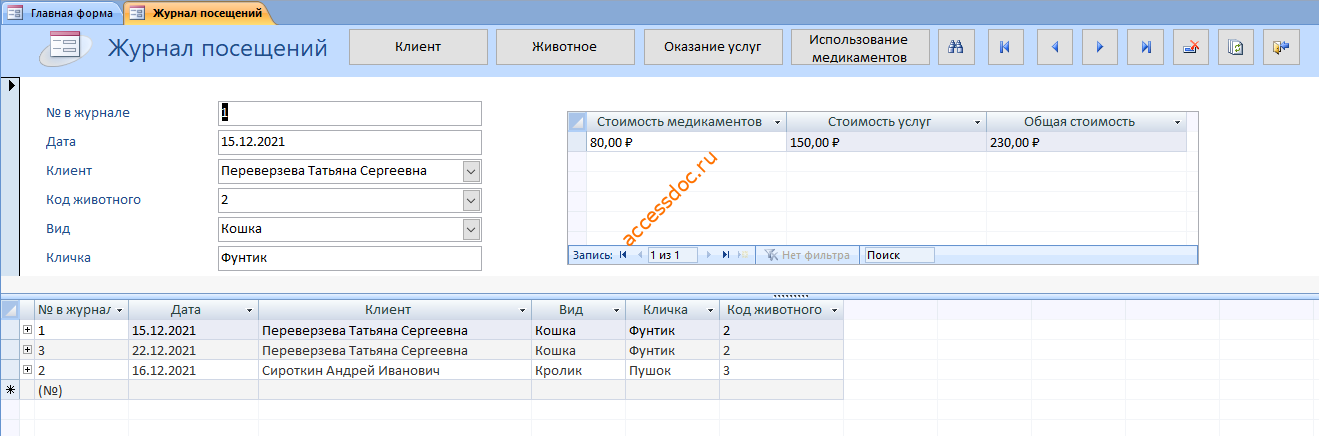The width and height of the screenshot is (1319, 436).
Task: Select the Журнал посещений tab
Action: pyautogui.click(x=198, y=13)
